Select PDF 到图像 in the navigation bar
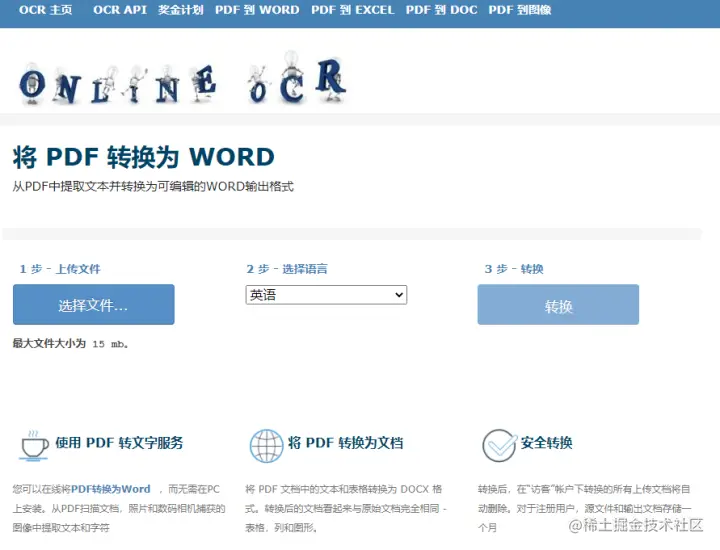Viewport: 720px width, 550px height. (520, 10)
